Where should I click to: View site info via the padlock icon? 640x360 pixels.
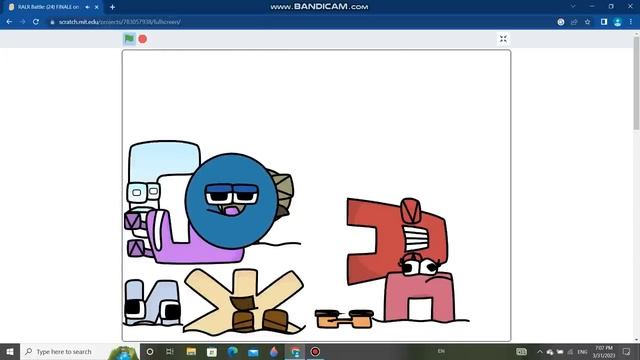pyautogui.click(x=52, y=22)
